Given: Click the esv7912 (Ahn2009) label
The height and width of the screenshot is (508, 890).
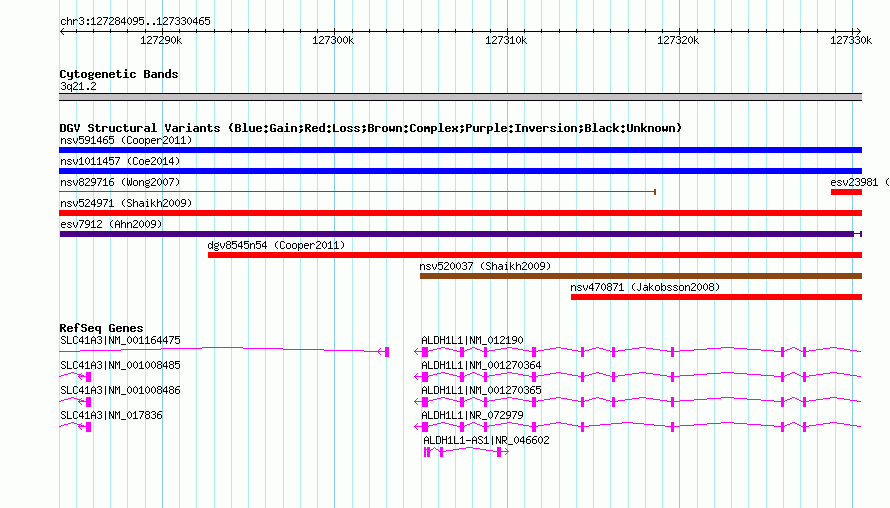Looking at the screenshot, I should [x=111, y=224].
